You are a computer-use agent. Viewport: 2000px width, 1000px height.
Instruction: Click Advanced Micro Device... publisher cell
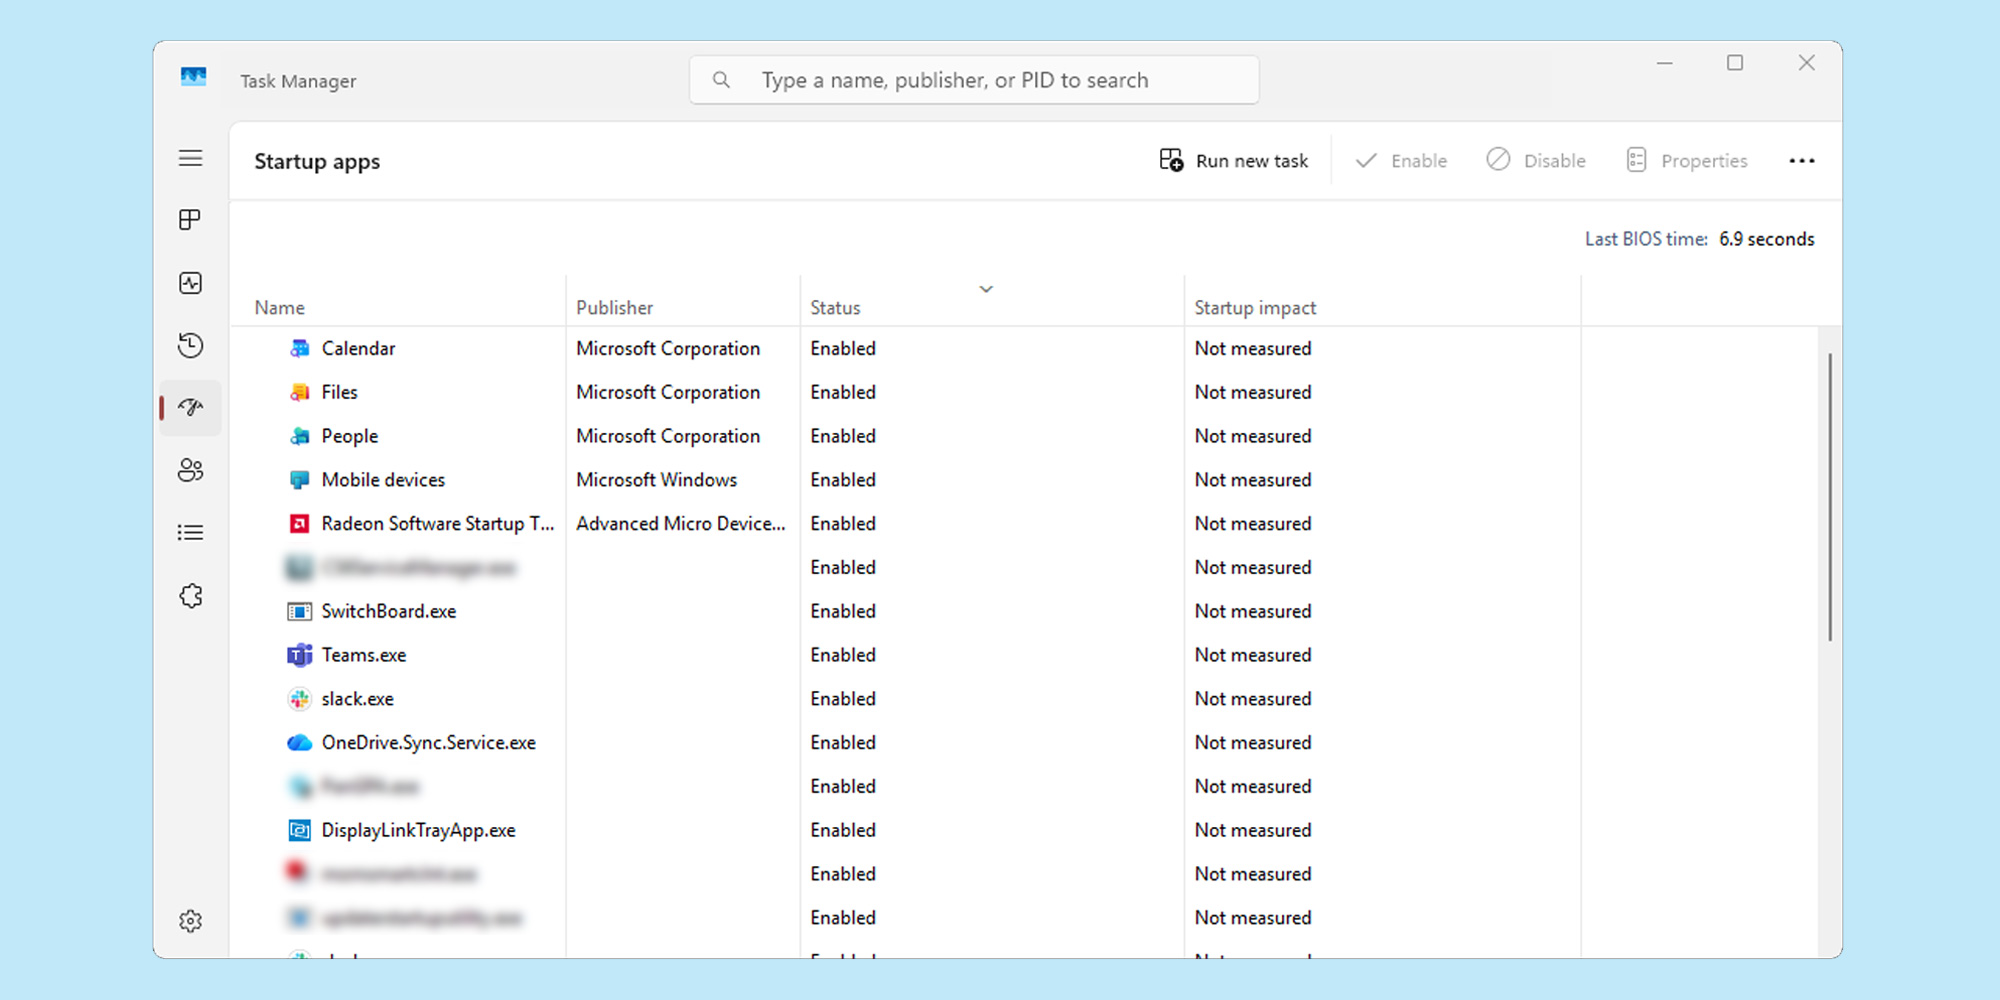pos(681,524)
